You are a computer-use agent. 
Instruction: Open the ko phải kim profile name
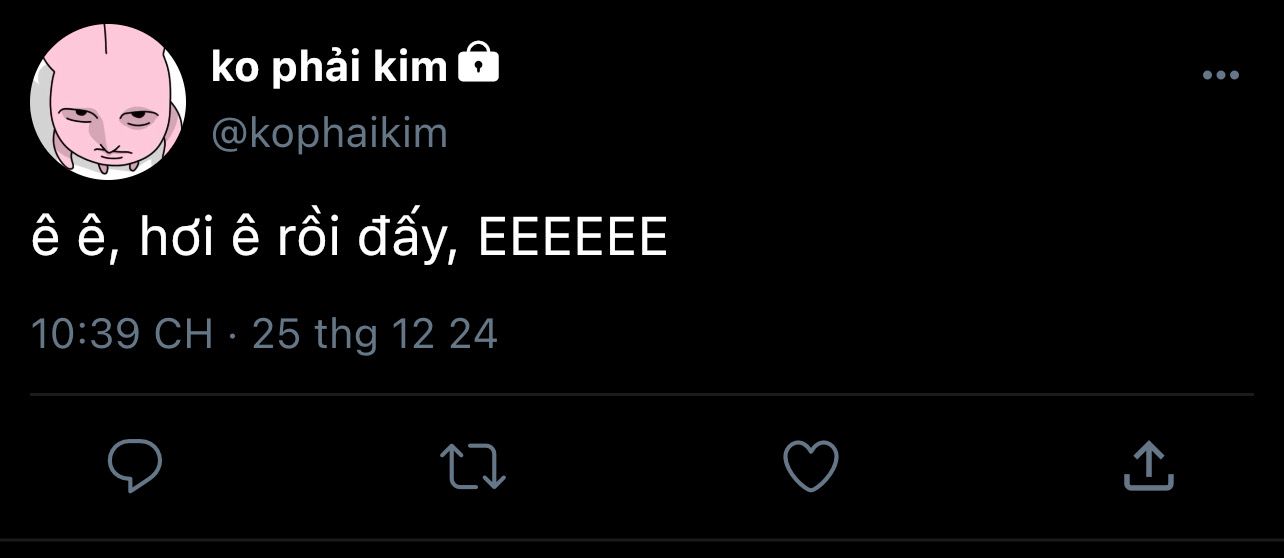coord(329,67)
